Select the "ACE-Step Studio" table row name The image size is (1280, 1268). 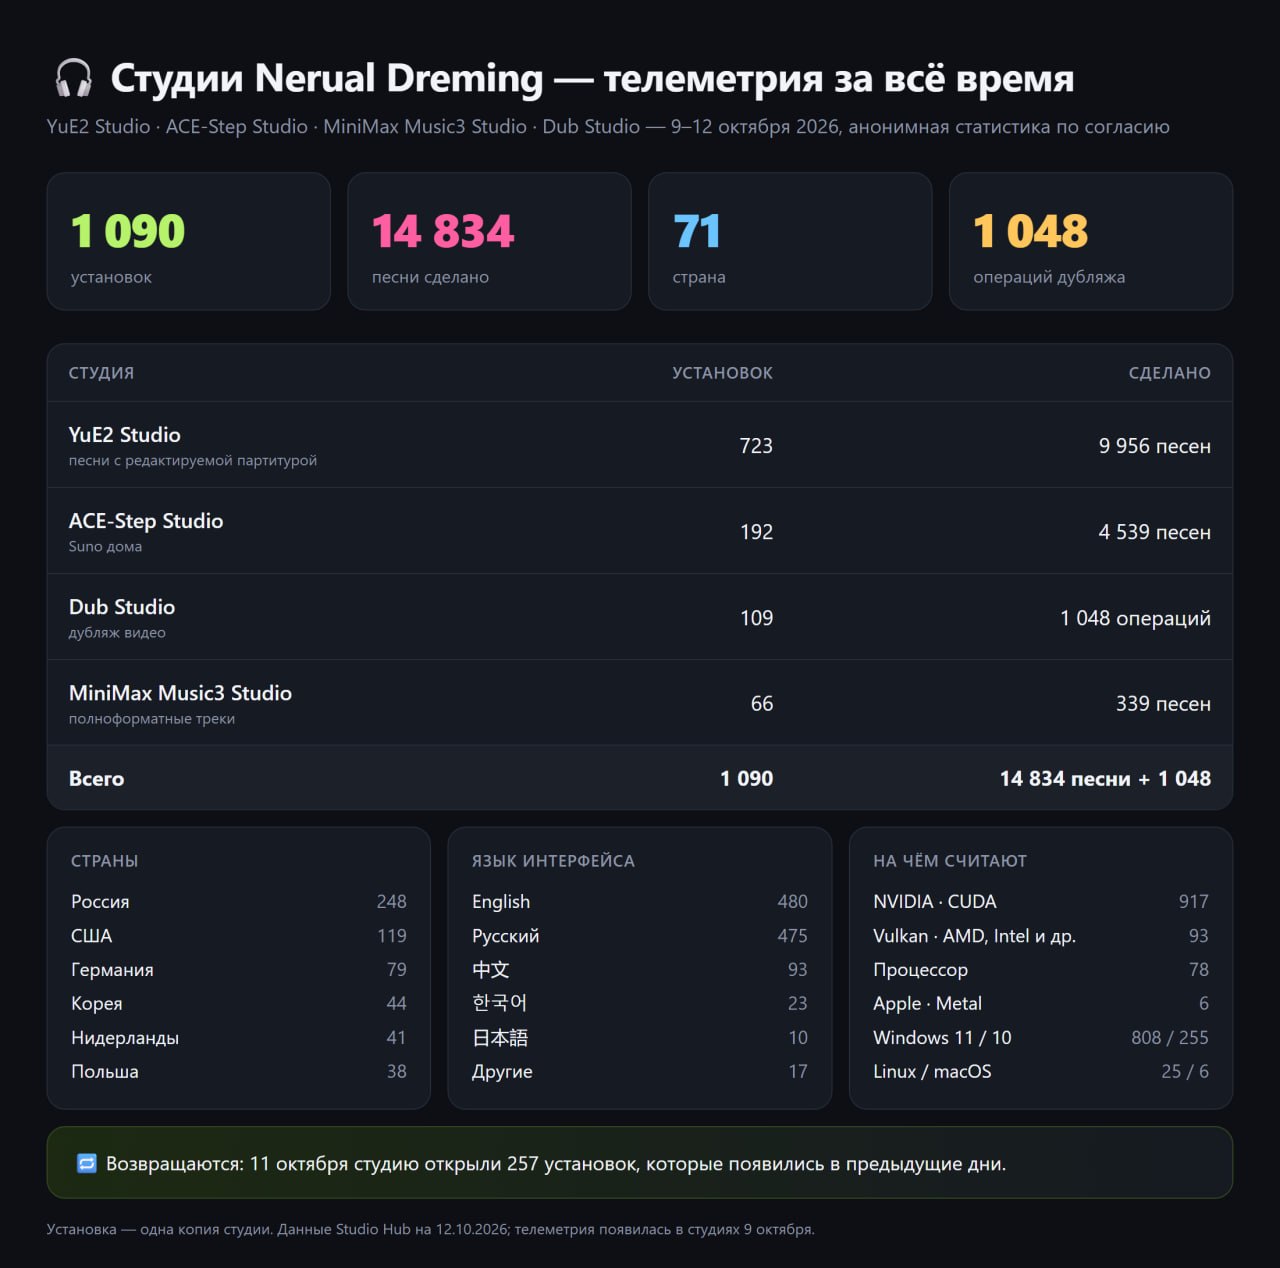coord(146,521)
